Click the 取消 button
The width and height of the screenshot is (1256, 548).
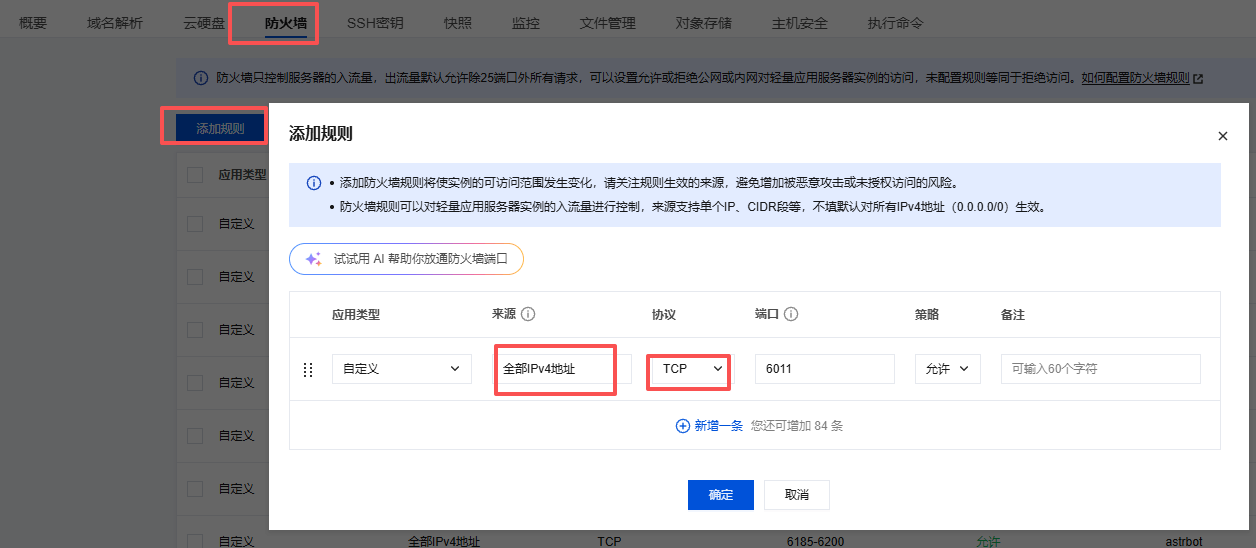coord(797,495)
